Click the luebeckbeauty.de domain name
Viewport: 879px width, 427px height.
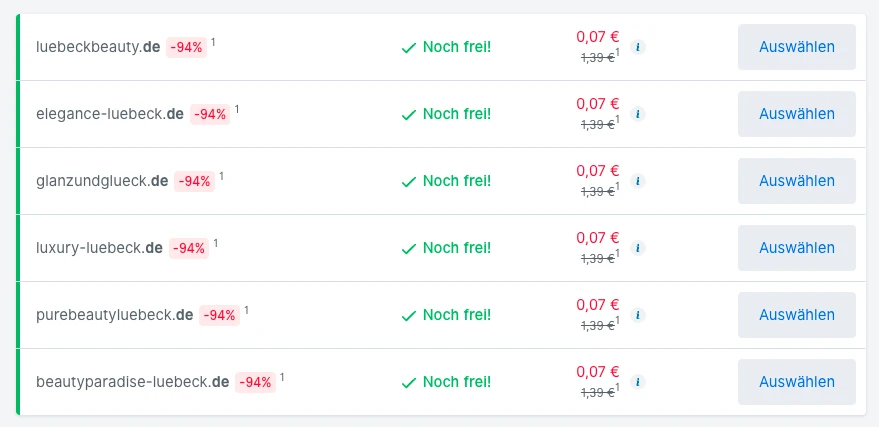pos(98,47)
